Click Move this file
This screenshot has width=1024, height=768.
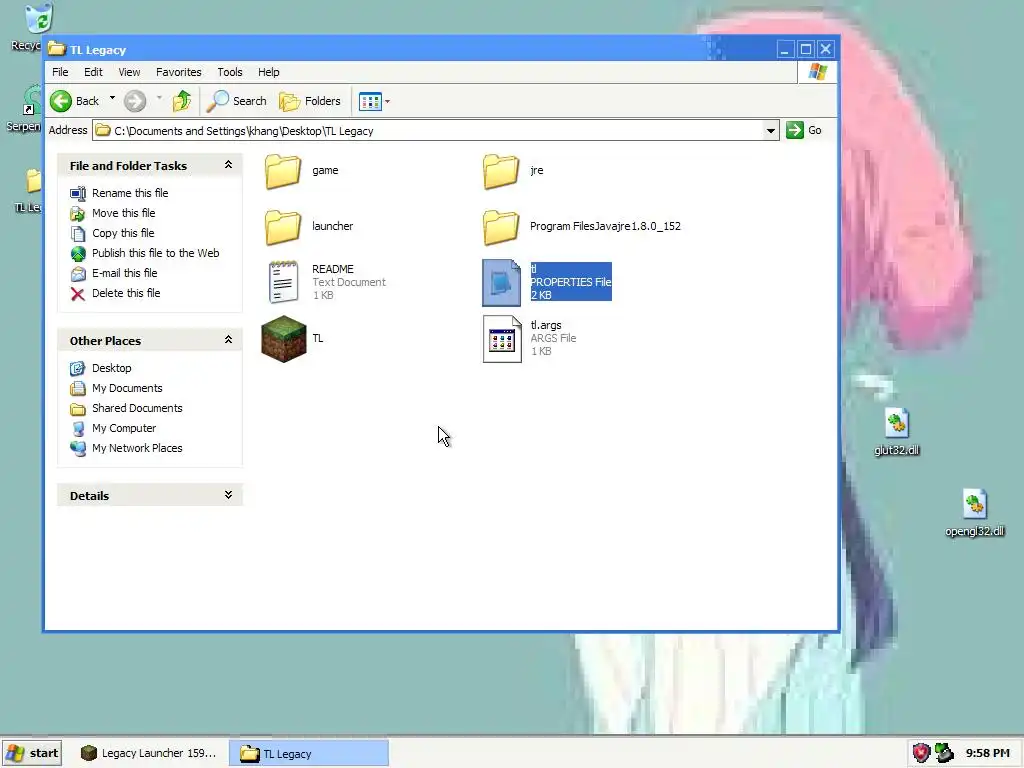[123, 213]
